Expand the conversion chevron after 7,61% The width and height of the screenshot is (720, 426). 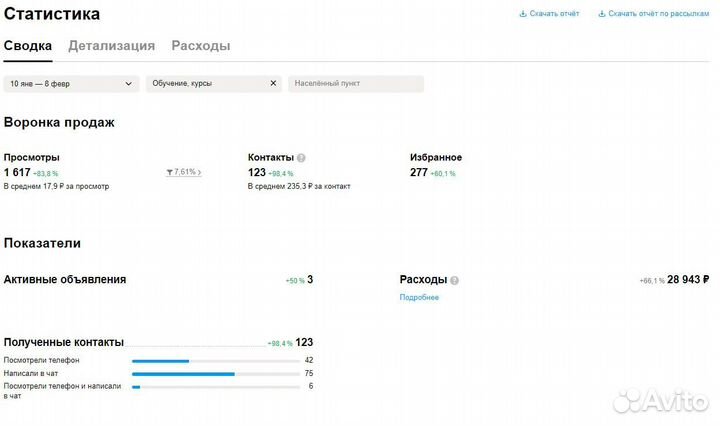pyautogui.click(x=199, y=172)
